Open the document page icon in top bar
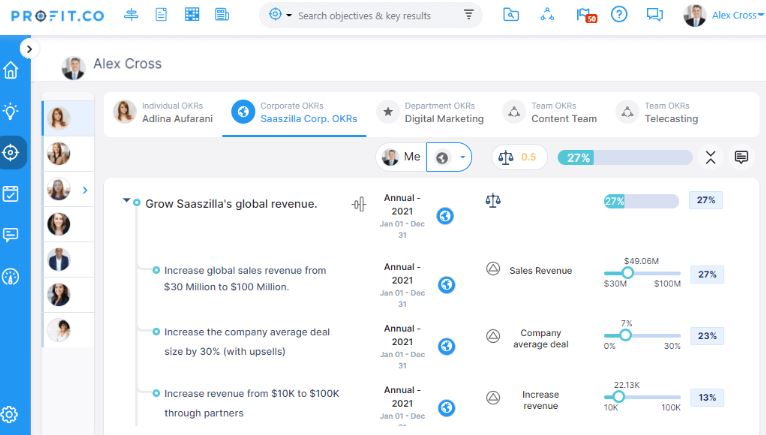The width and height of the screenshot is (766, 435). point(161,15)
